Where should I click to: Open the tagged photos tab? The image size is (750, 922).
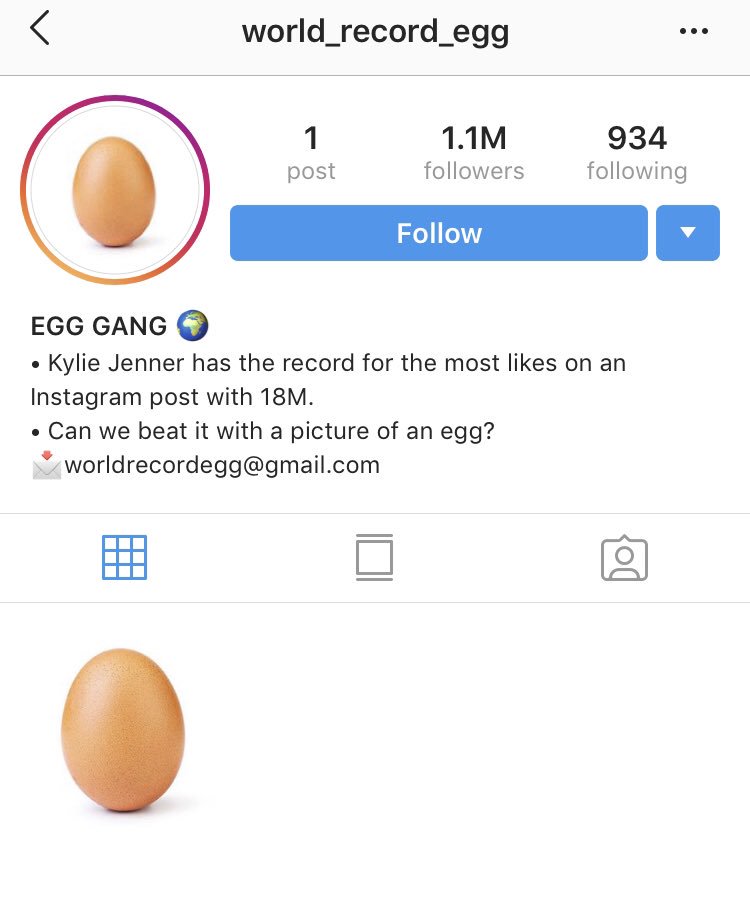click(x=624, y=558)
